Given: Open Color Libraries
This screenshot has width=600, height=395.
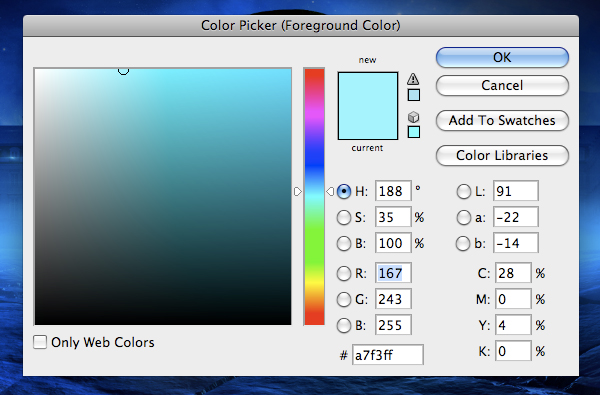Looking at the screenshot, I should 502,155.
